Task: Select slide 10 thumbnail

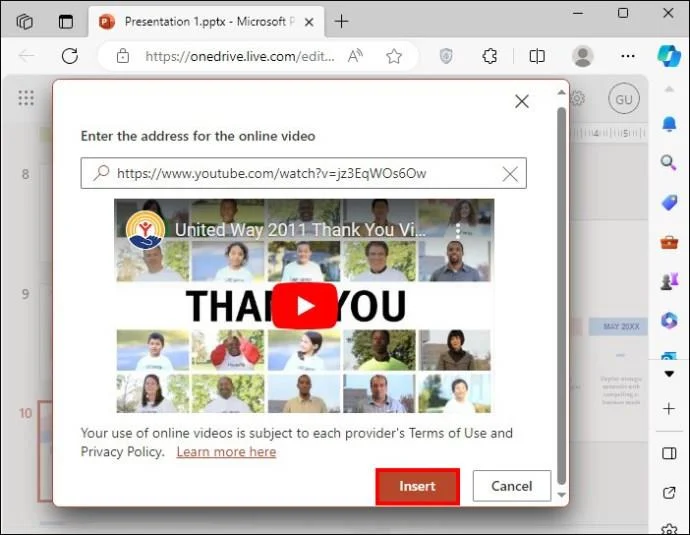Action: pos(45,451)
